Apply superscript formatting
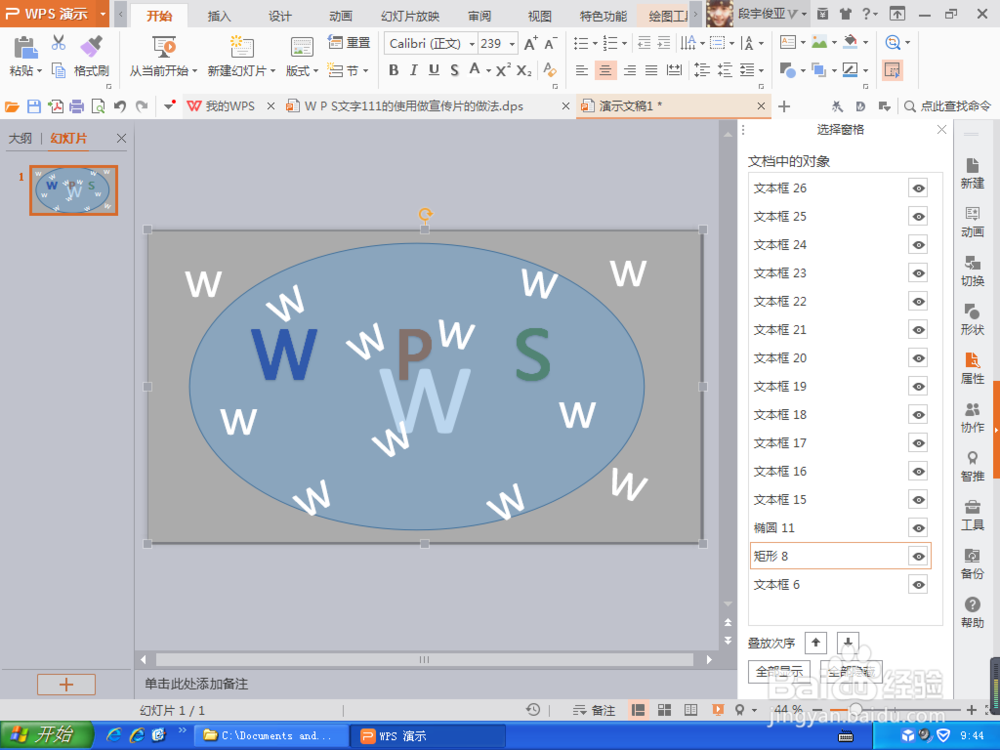 click(x=503, y=70)
